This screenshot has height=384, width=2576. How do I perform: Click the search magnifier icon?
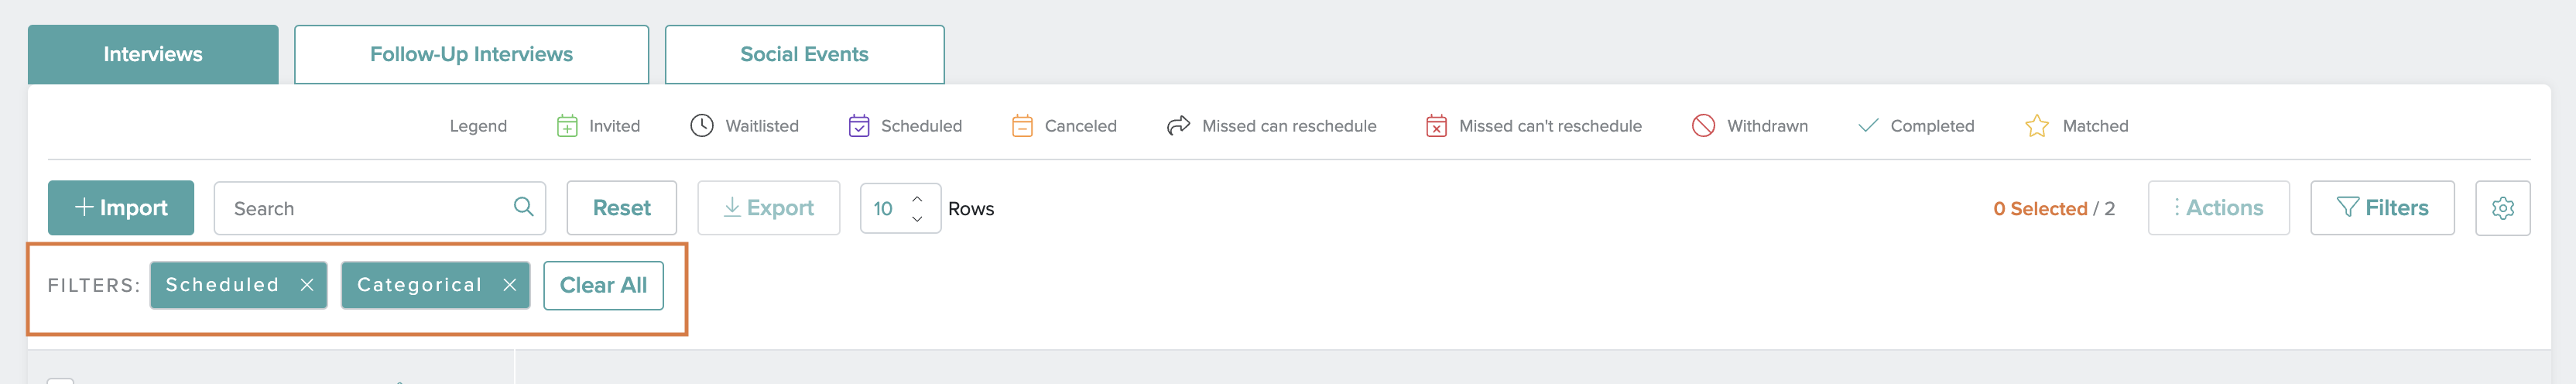tap(523, 207)
